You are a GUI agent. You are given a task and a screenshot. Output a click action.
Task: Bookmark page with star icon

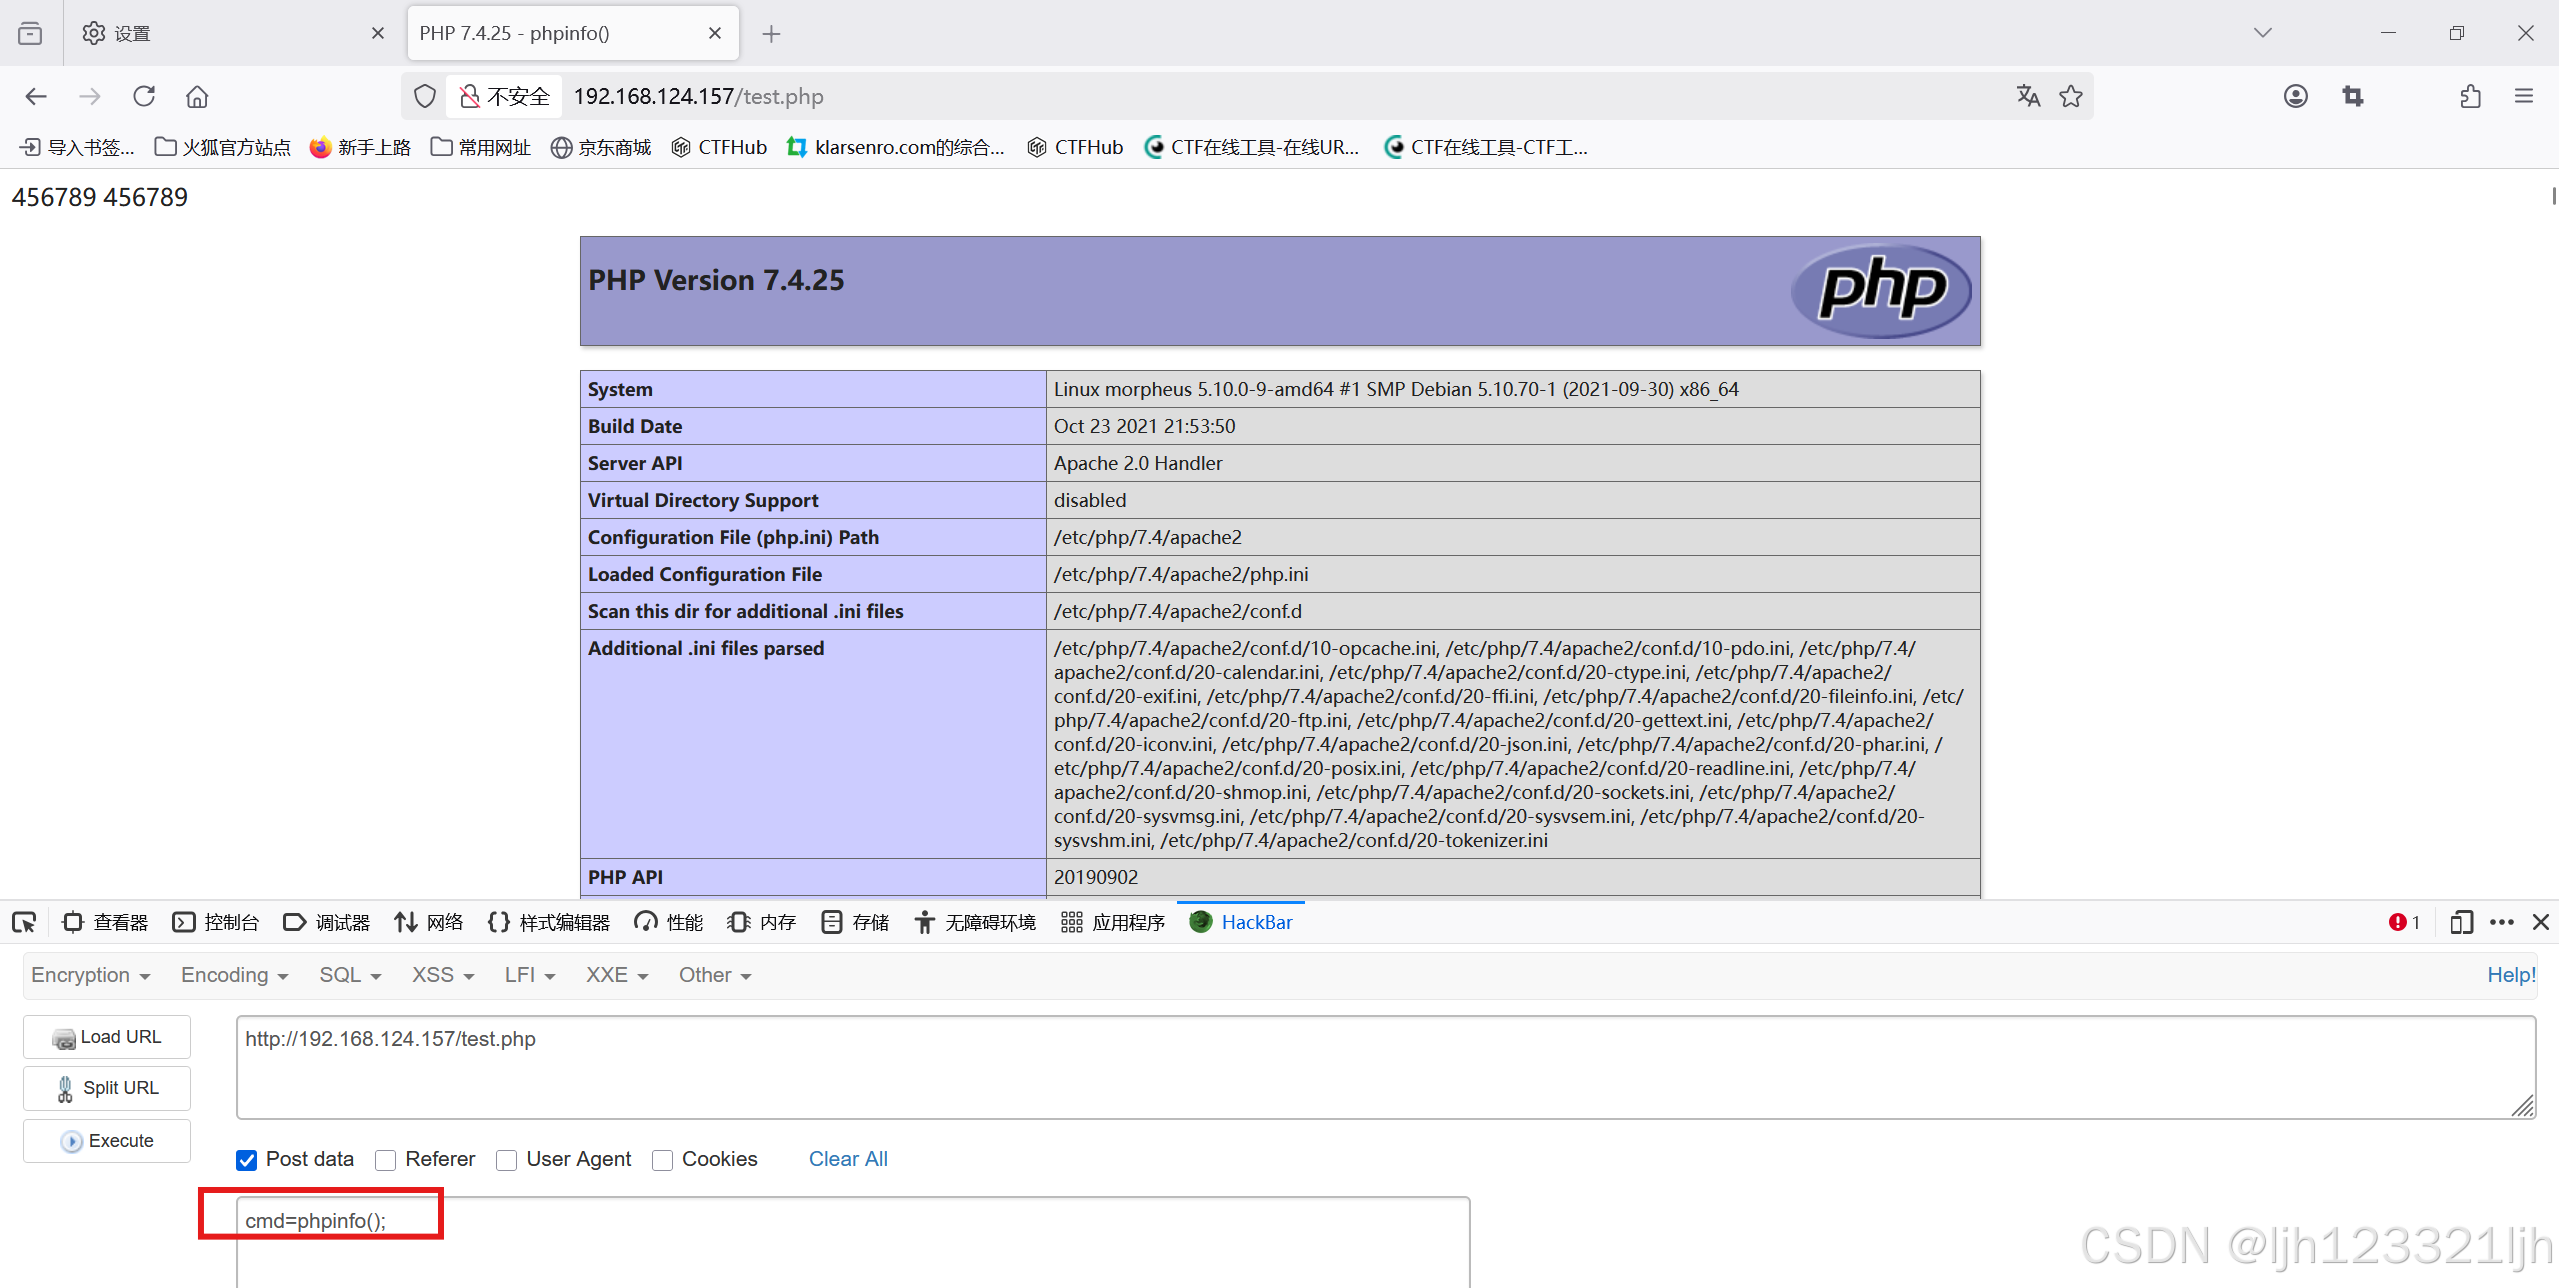pyautogui.click(x=2071, y=96)
